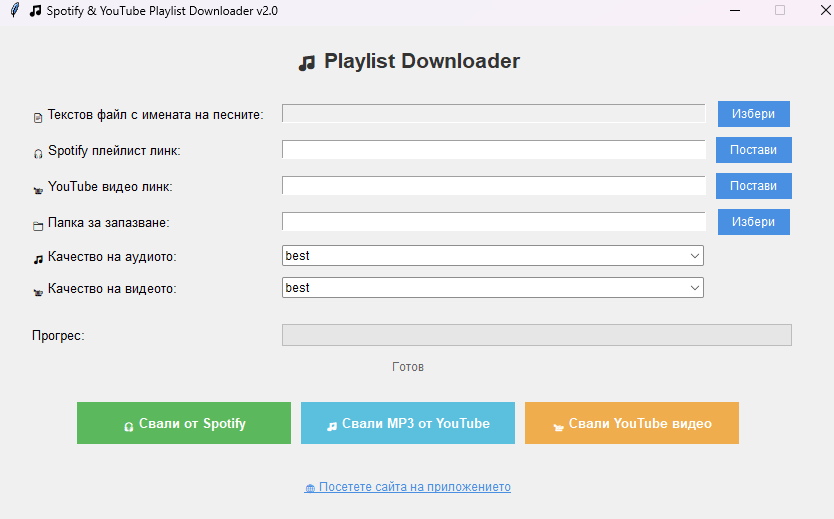Click the Папка за запазване: label
The width and height of the screenshot is (834, 519).
[x=109, y=223]
